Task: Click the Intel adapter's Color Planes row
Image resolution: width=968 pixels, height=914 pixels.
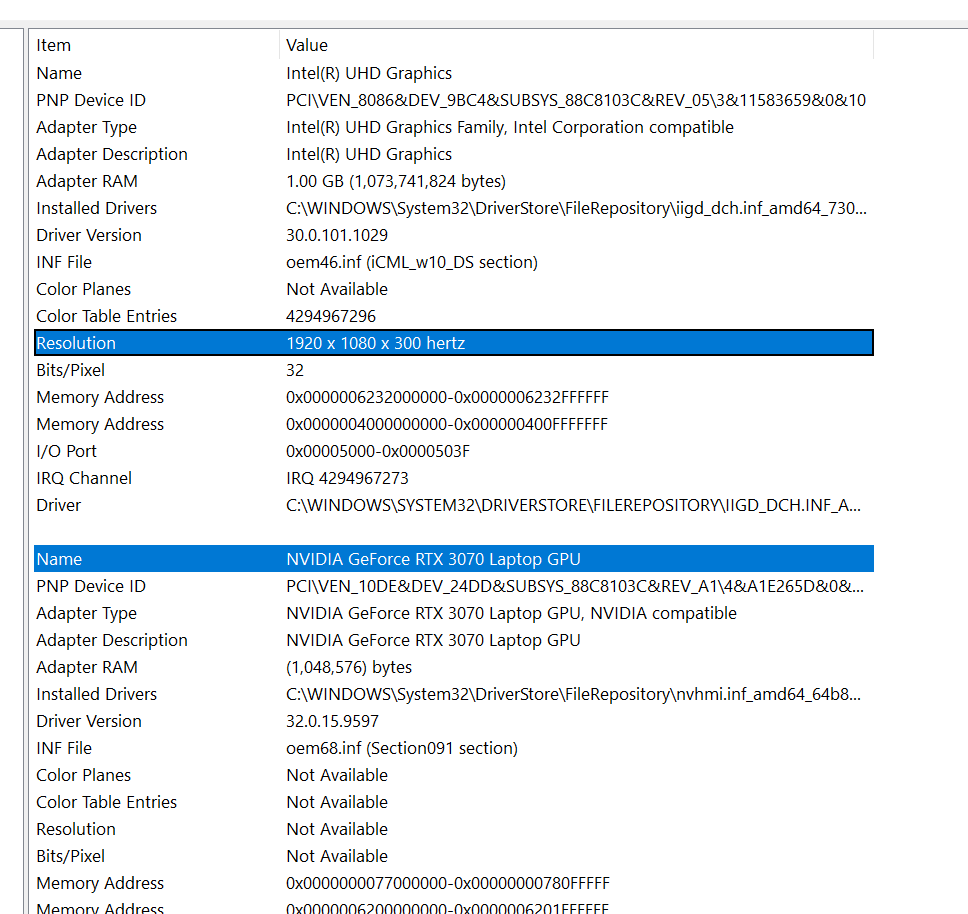Action: [454, 289]
